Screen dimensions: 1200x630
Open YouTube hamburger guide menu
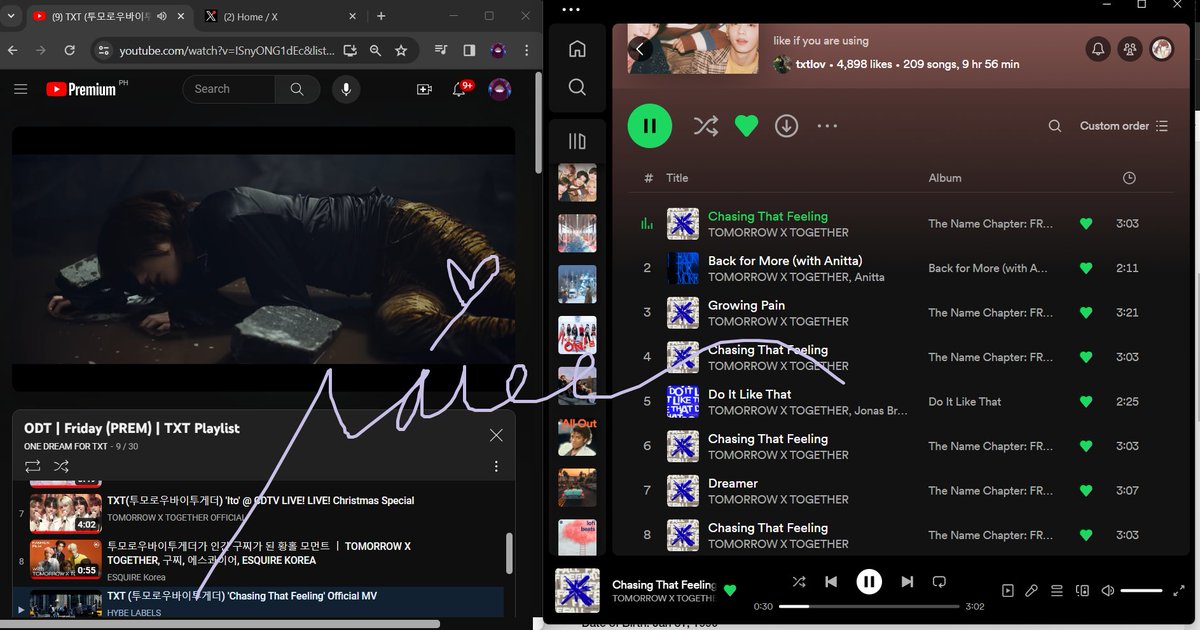point(20,89)
